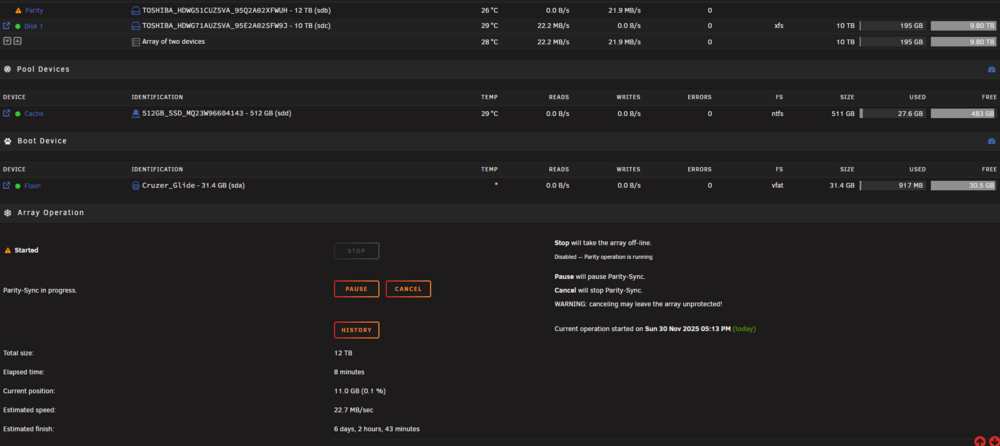Click the drive icon before TOSHIBA 12 TB (sdb)
Image resolution: width=1000 pixels, height=446 pixels.
(x=135, y=11)
